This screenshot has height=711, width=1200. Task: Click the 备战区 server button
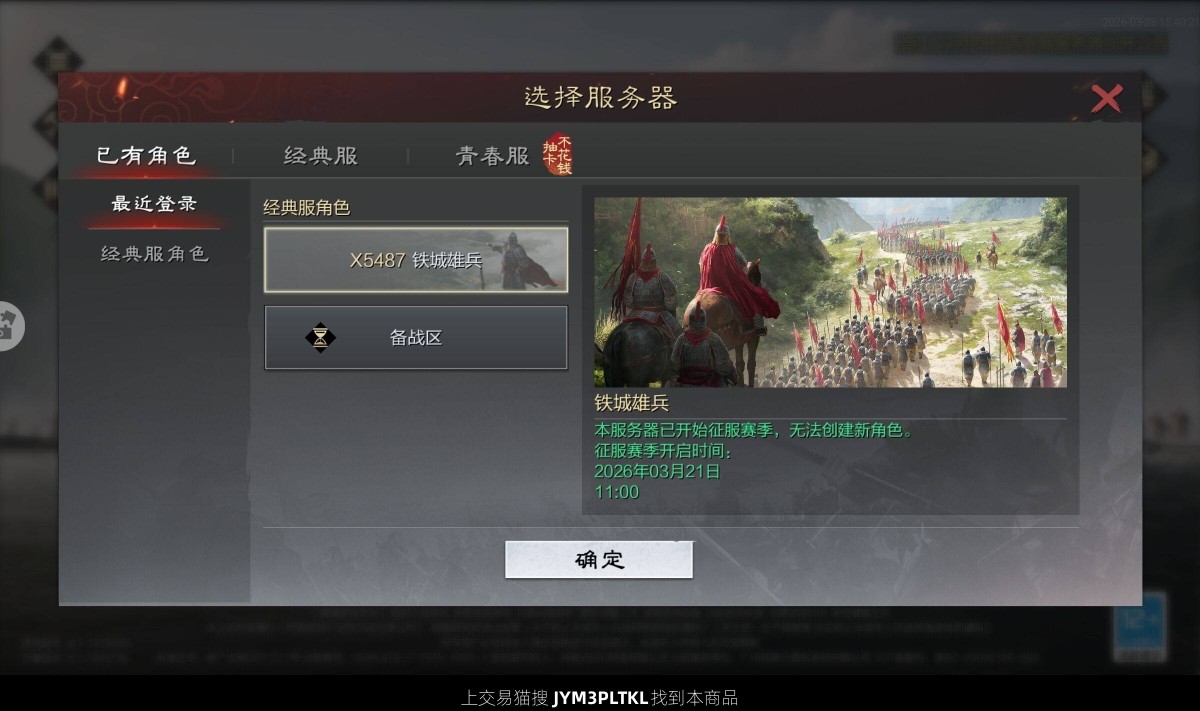pos(416,338)
